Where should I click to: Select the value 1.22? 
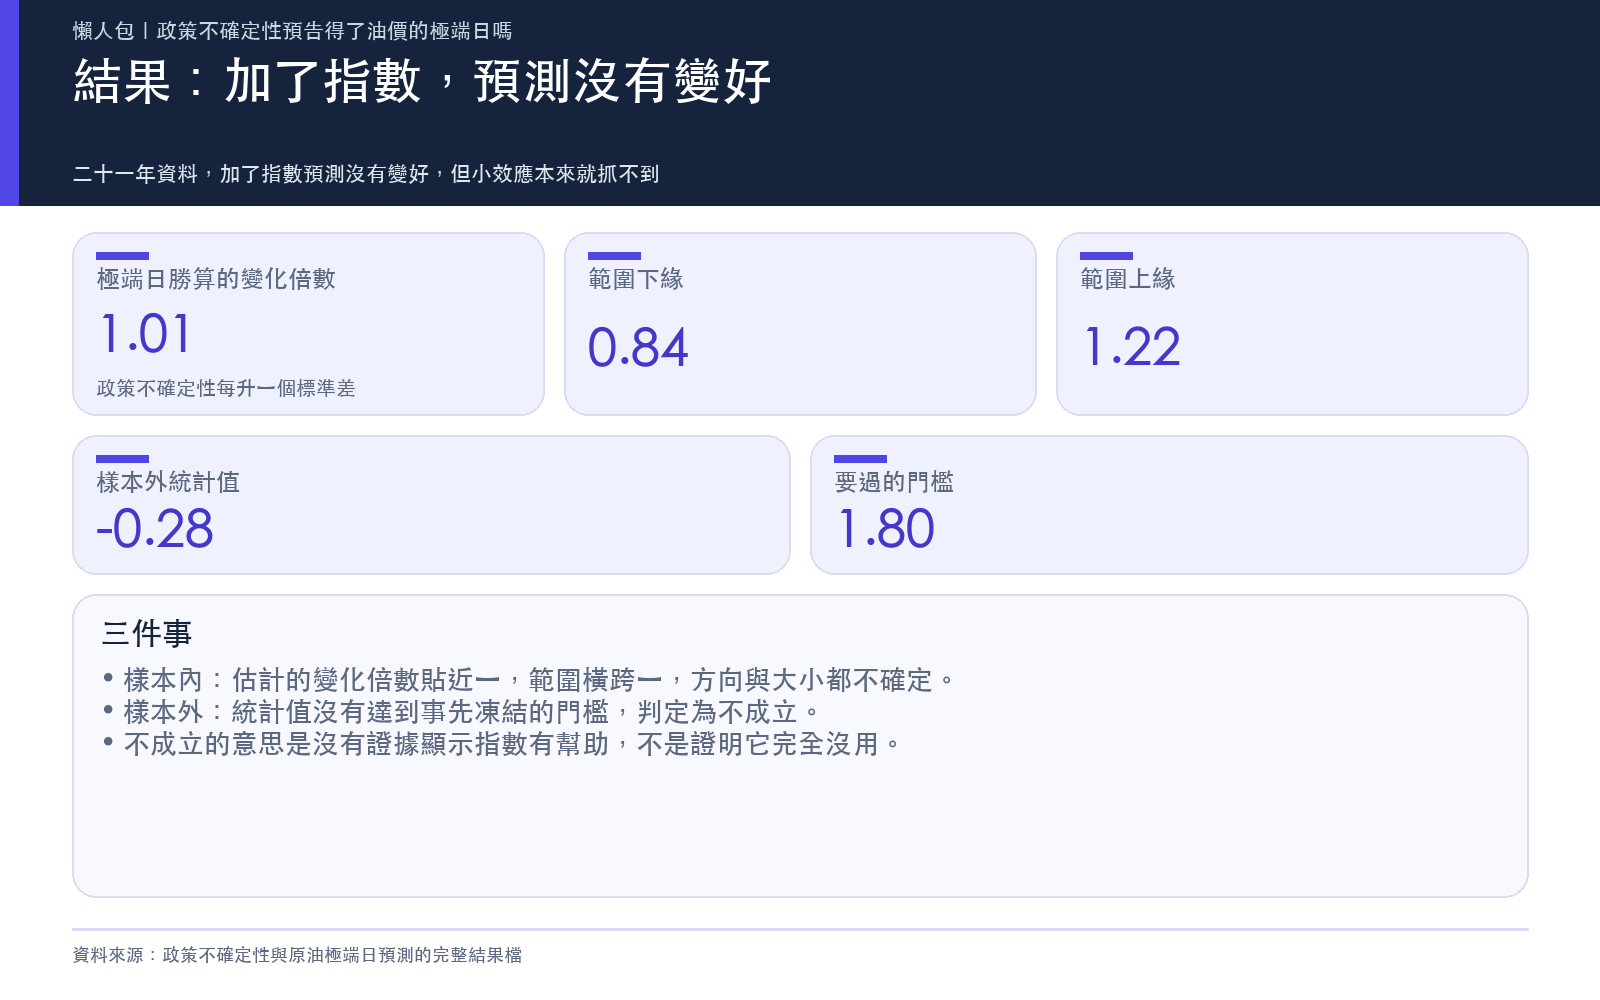point(1131,348)
